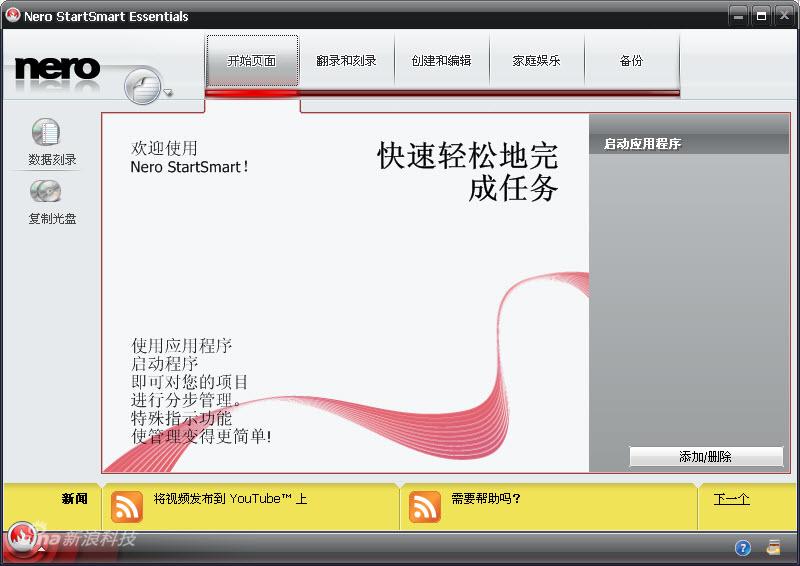Click the nero logo
Image resolution: width=800 pixels, height=566 pixels.
[57, 69]
